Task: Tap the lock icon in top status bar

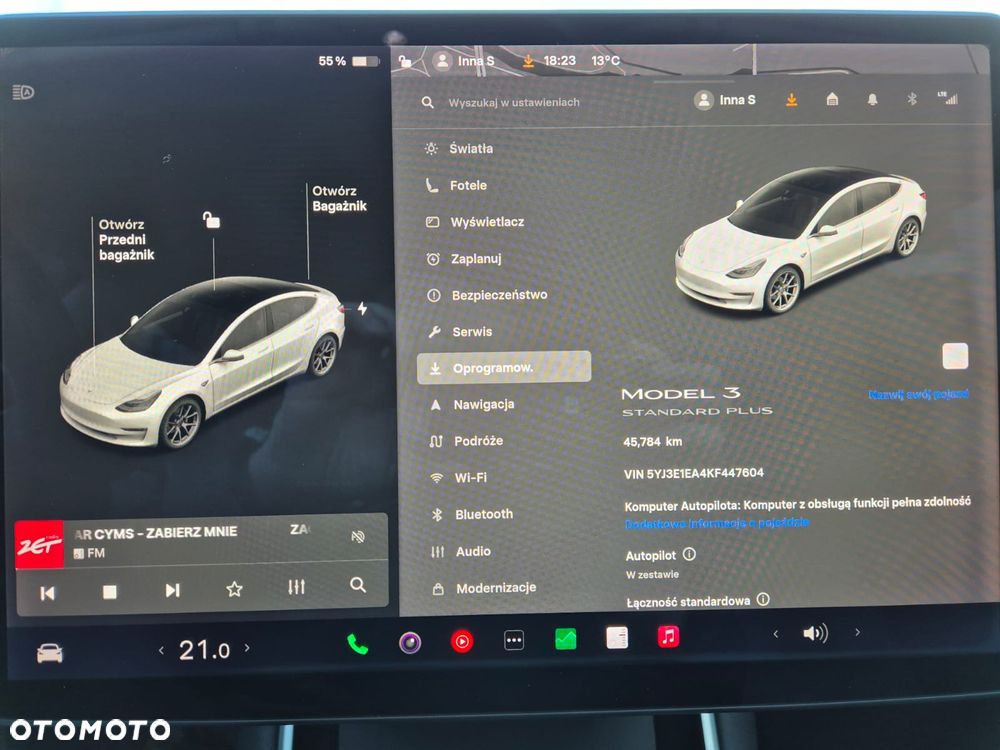Action: [x=405, y=61]
